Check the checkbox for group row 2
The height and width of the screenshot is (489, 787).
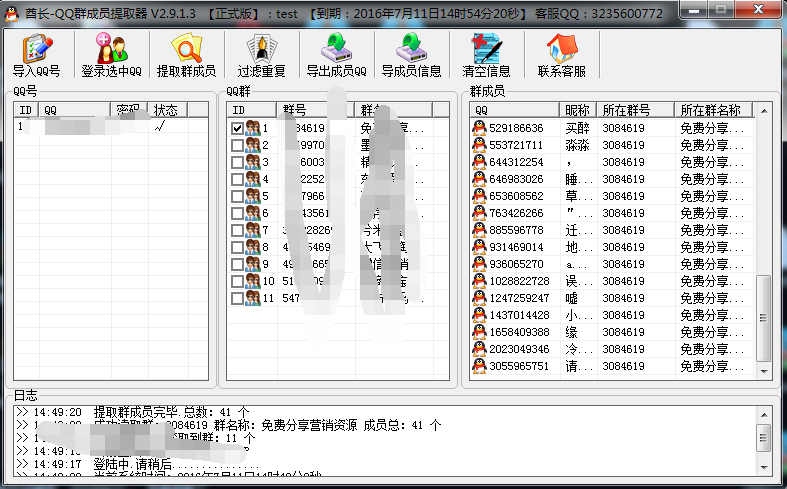click(237, 146)
